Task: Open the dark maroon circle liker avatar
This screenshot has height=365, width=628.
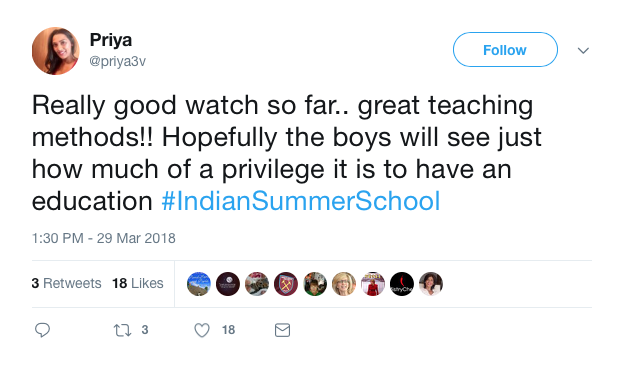Action: tap(228, 284)
